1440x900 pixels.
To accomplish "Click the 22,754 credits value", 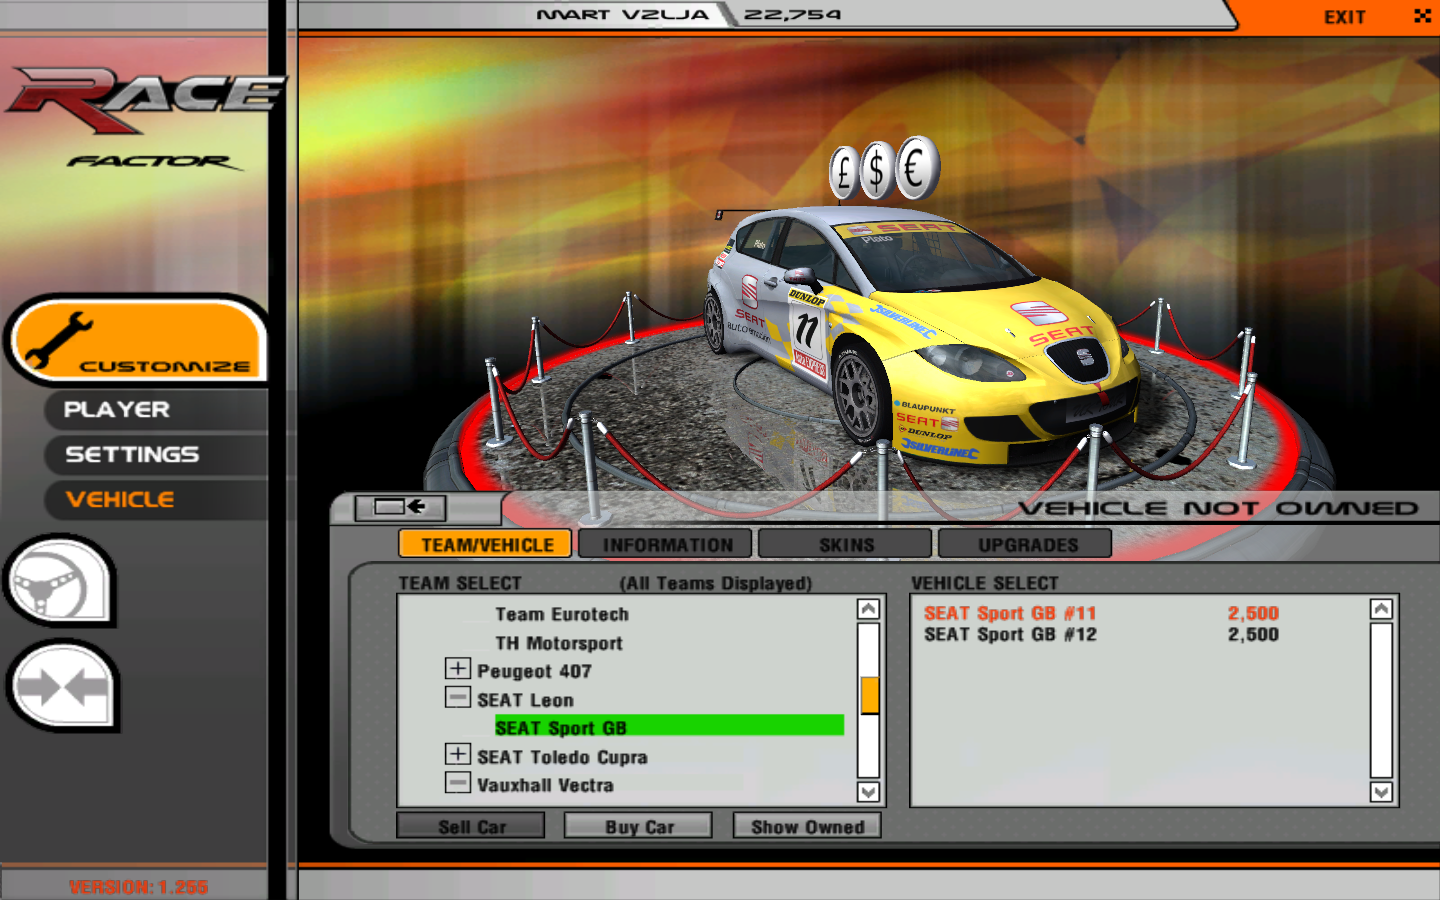I will click(x=792, y=14).
